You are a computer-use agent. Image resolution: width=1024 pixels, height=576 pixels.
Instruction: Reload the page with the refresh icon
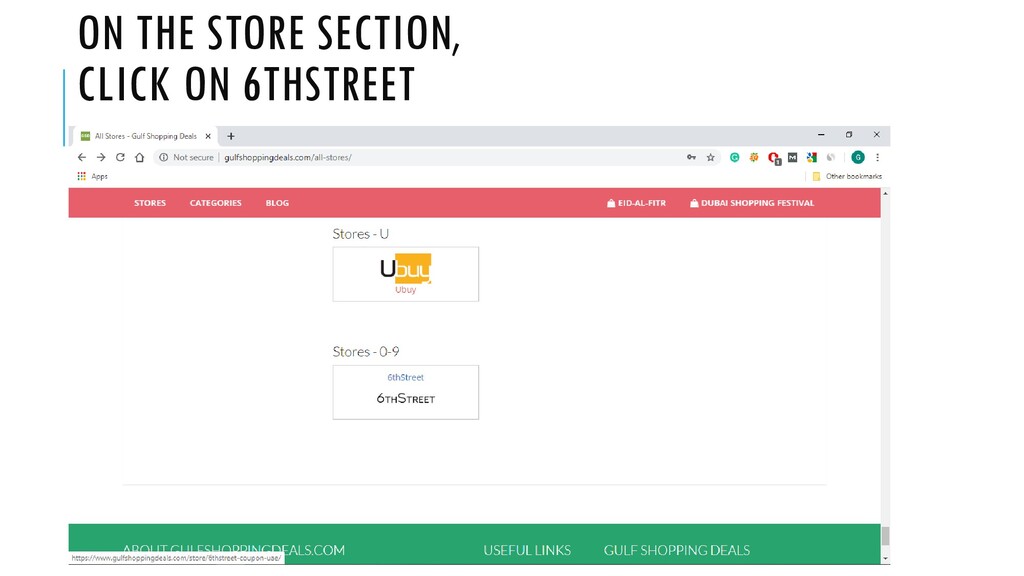pyautogui.click(x=120, y=157)
